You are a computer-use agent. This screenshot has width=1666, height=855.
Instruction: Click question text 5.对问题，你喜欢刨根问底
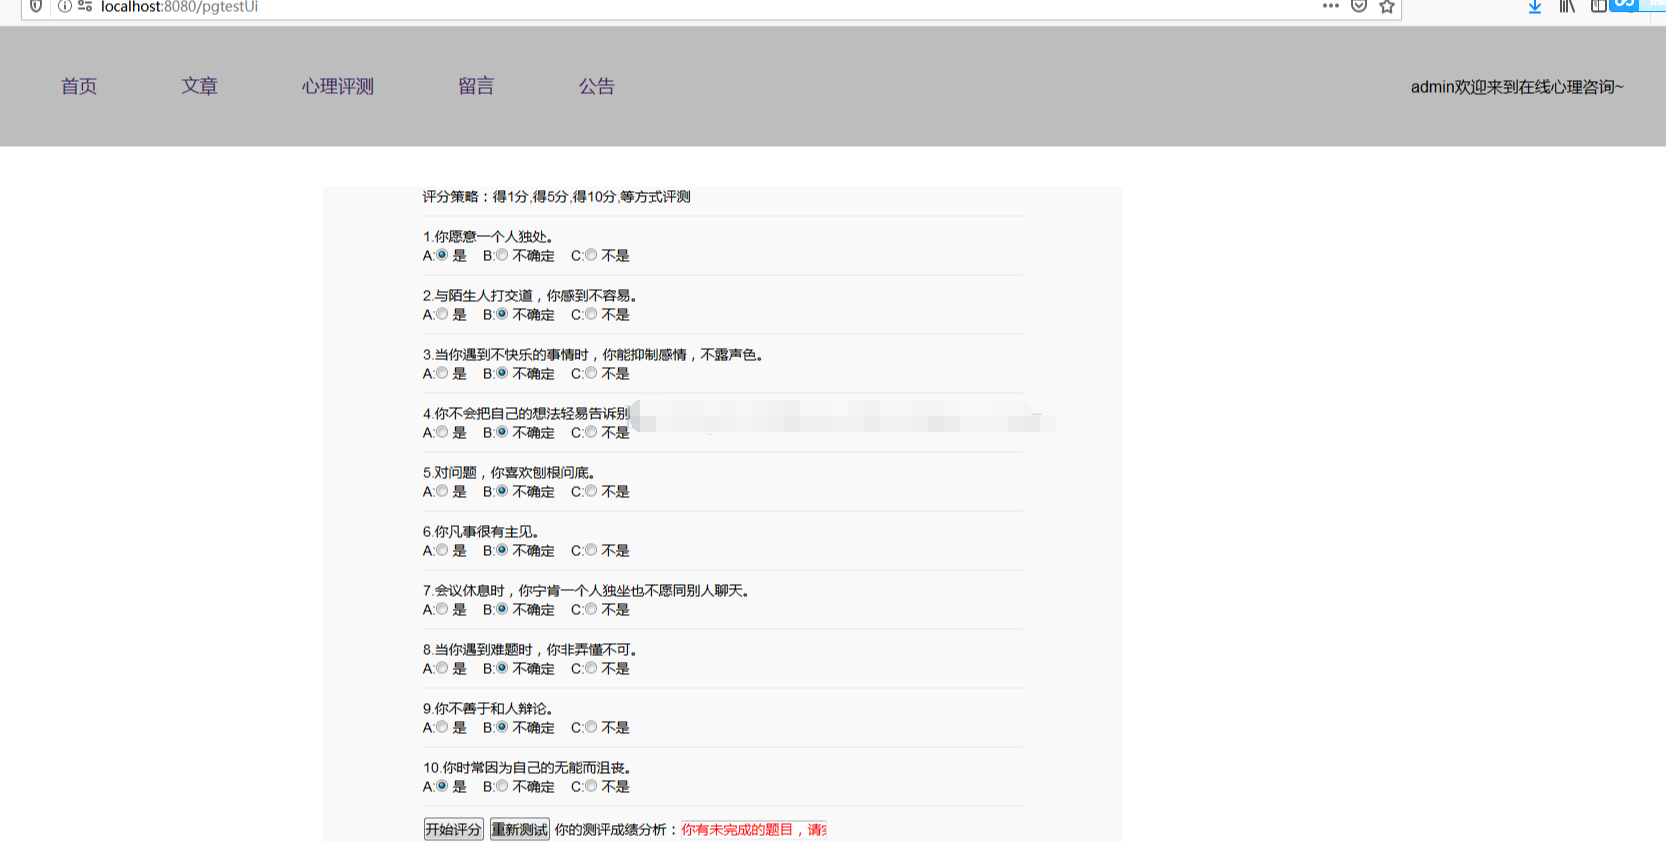click(x=509, y=473)
